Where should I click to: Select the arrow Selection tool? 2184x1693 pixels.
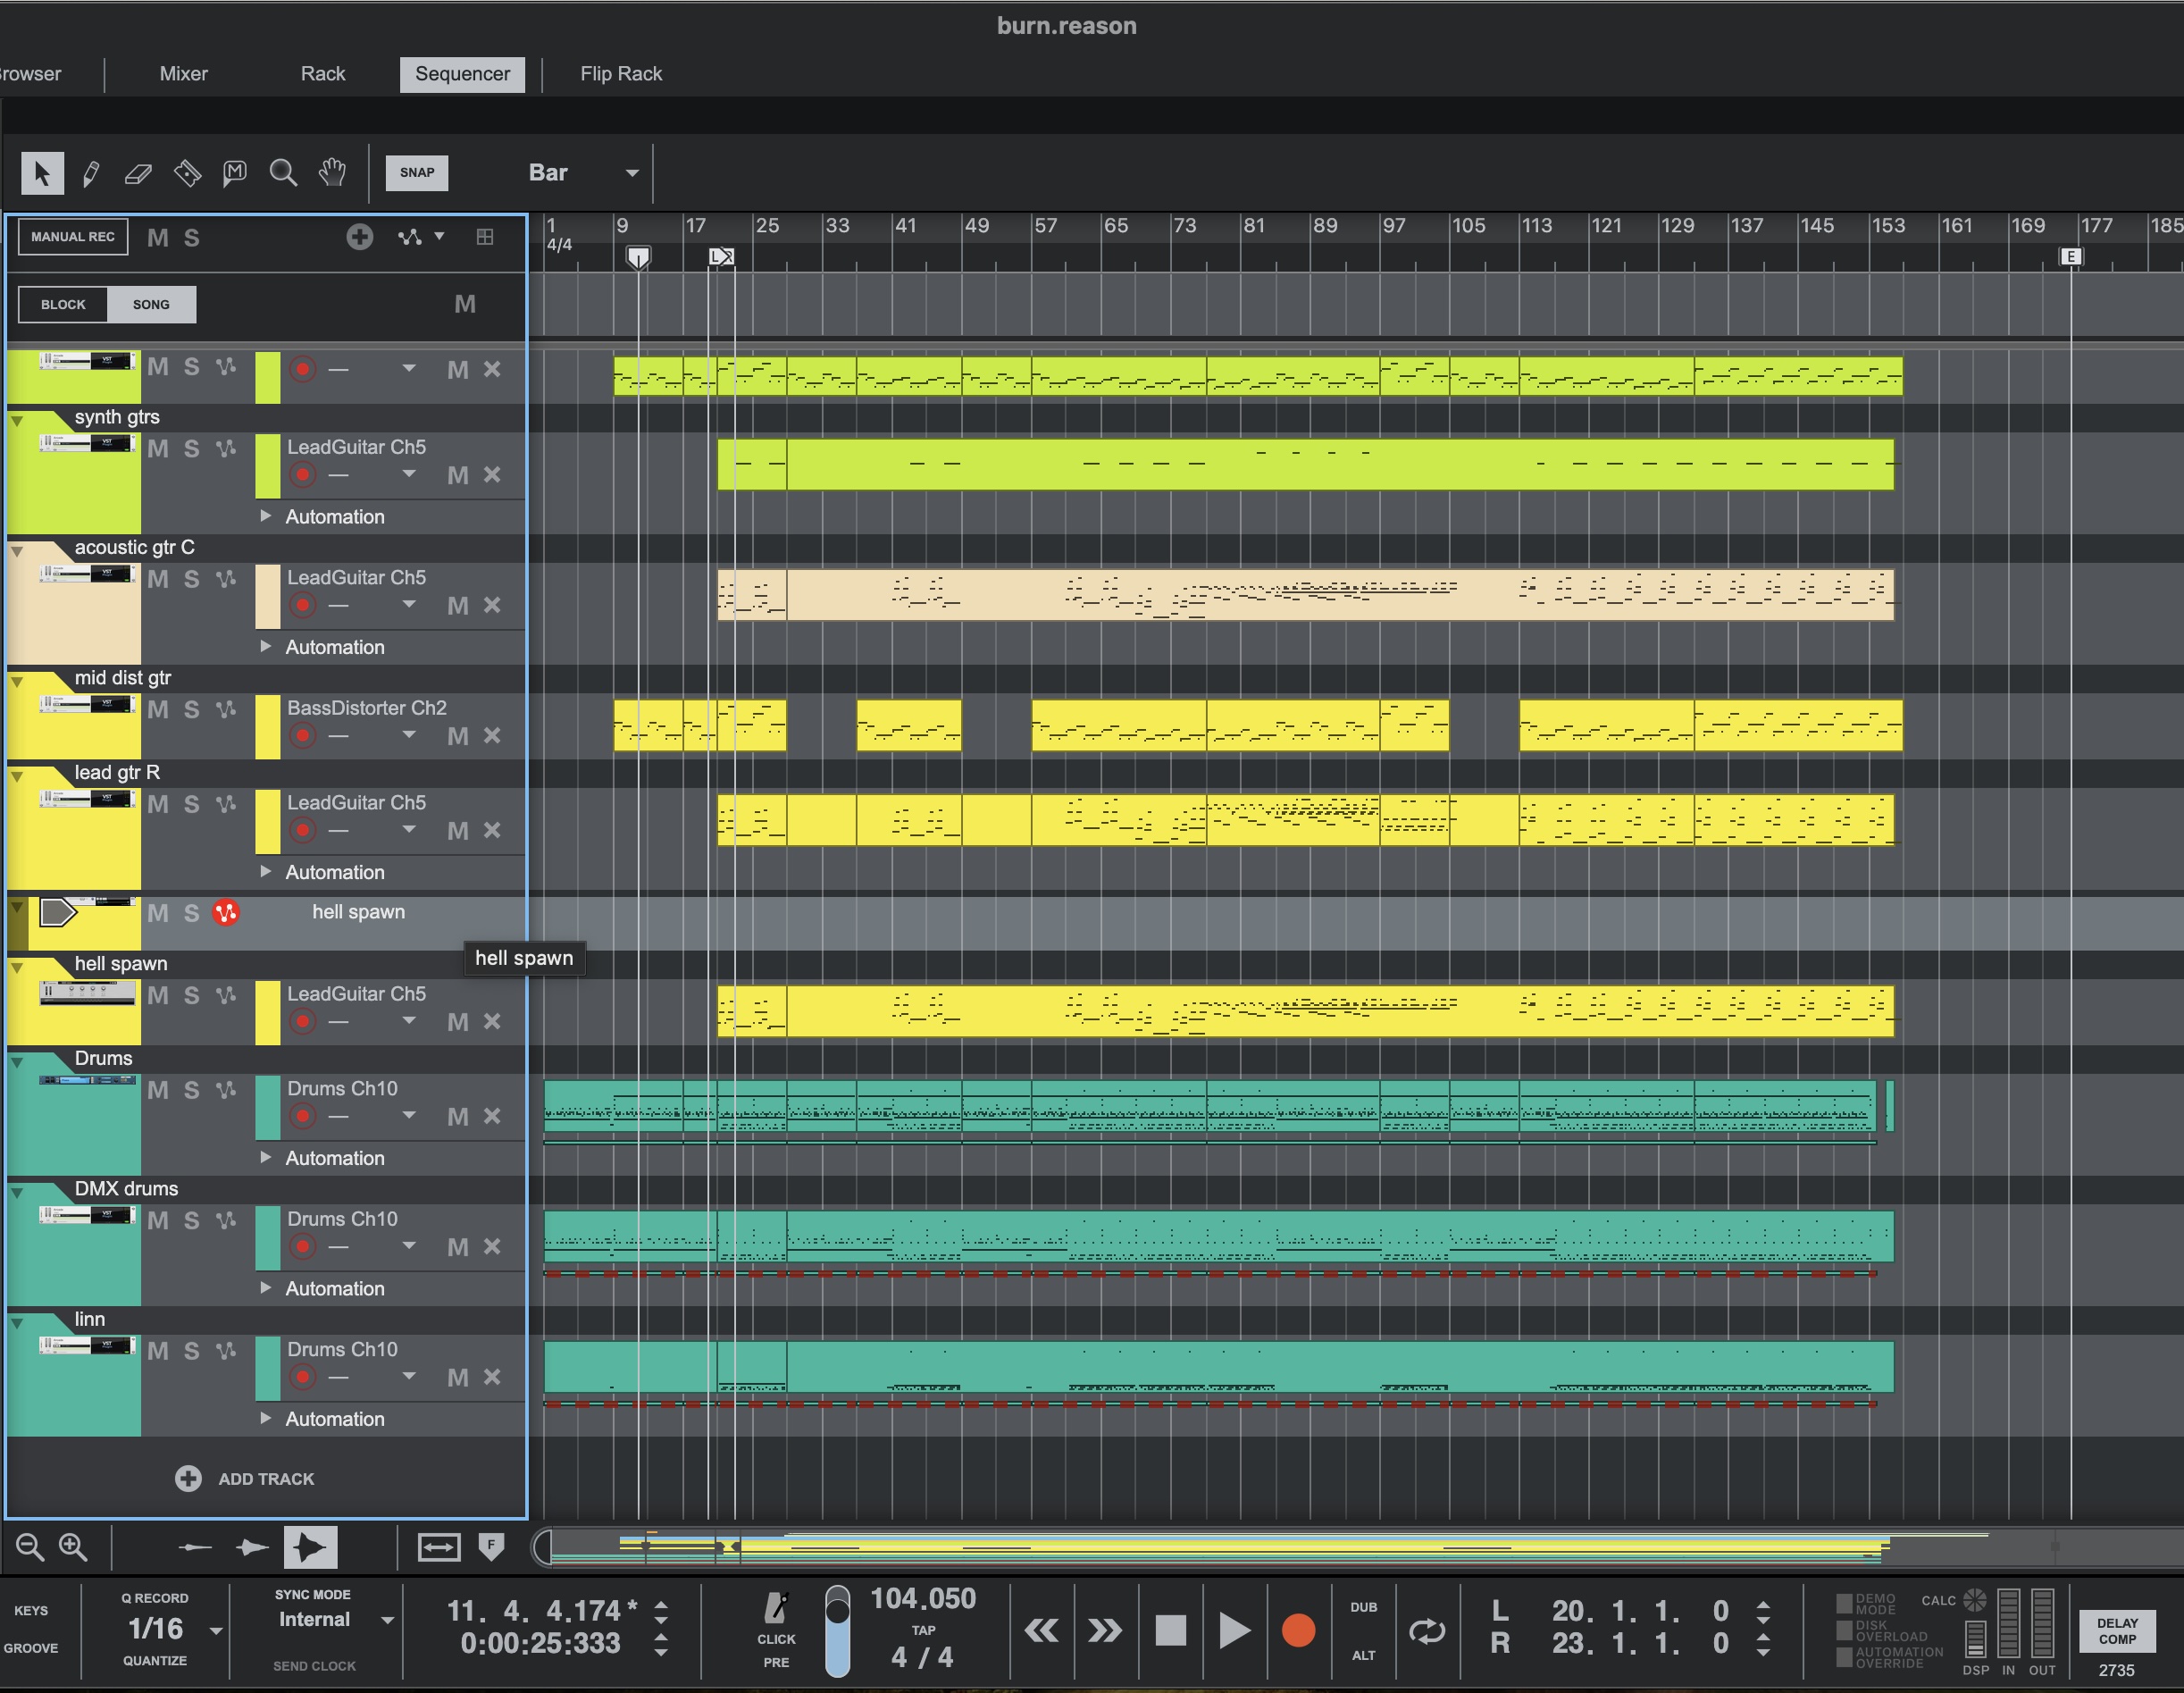coord(42,173)
